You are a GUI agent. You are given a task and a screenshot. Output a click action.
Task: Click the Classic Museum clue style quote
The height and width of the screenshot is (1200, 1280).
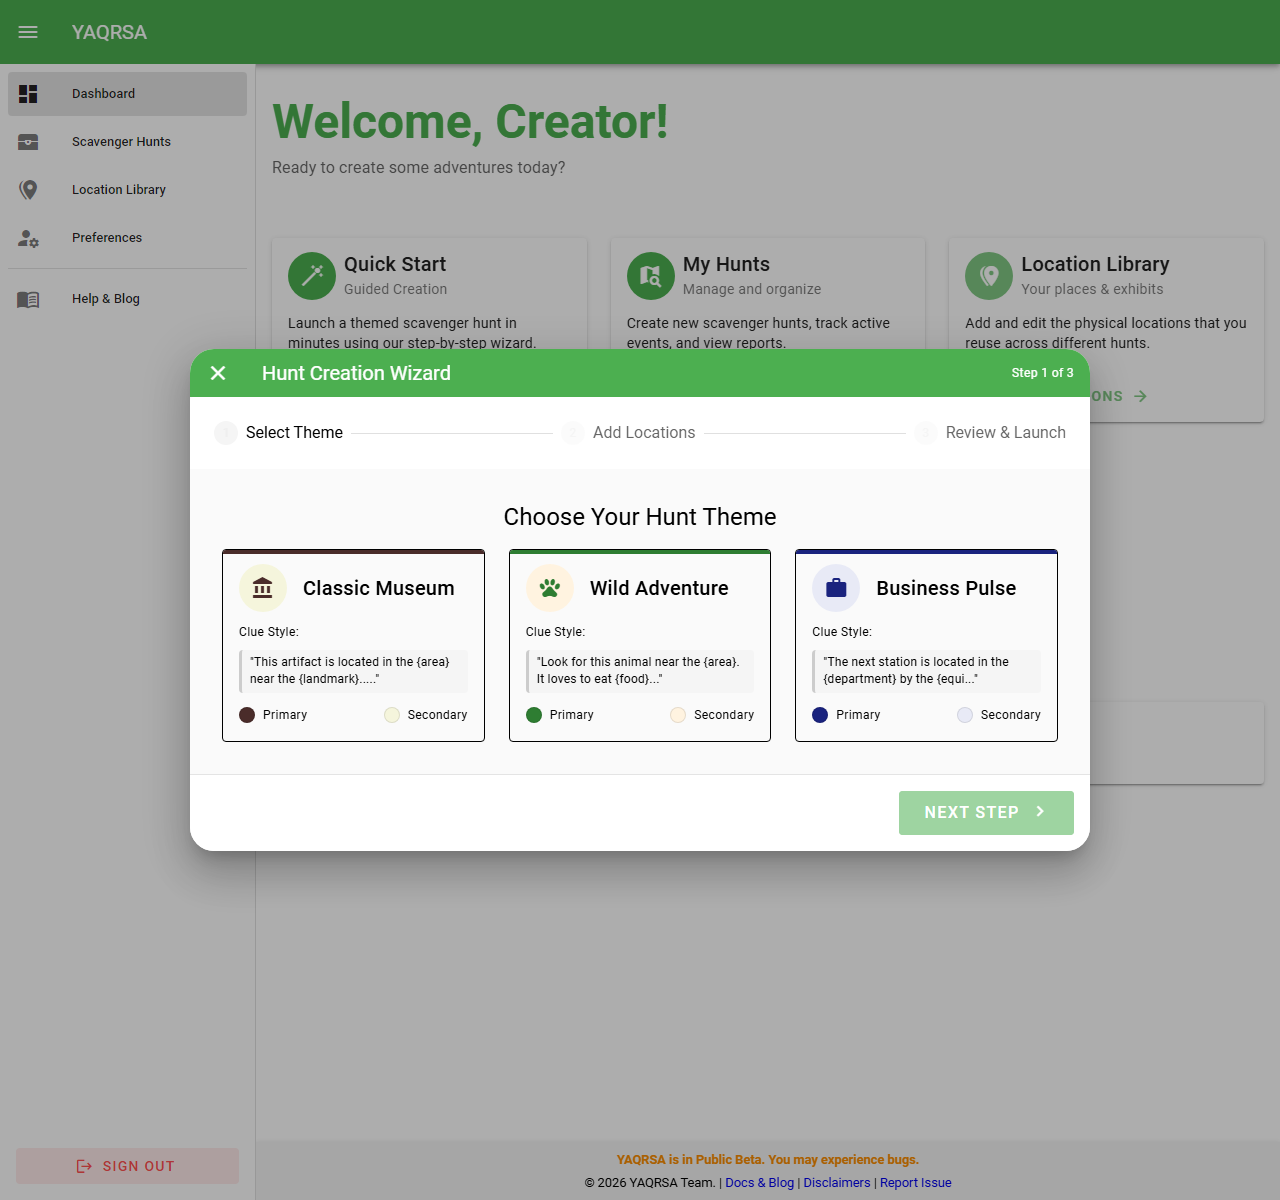click(x=353, y=671)
